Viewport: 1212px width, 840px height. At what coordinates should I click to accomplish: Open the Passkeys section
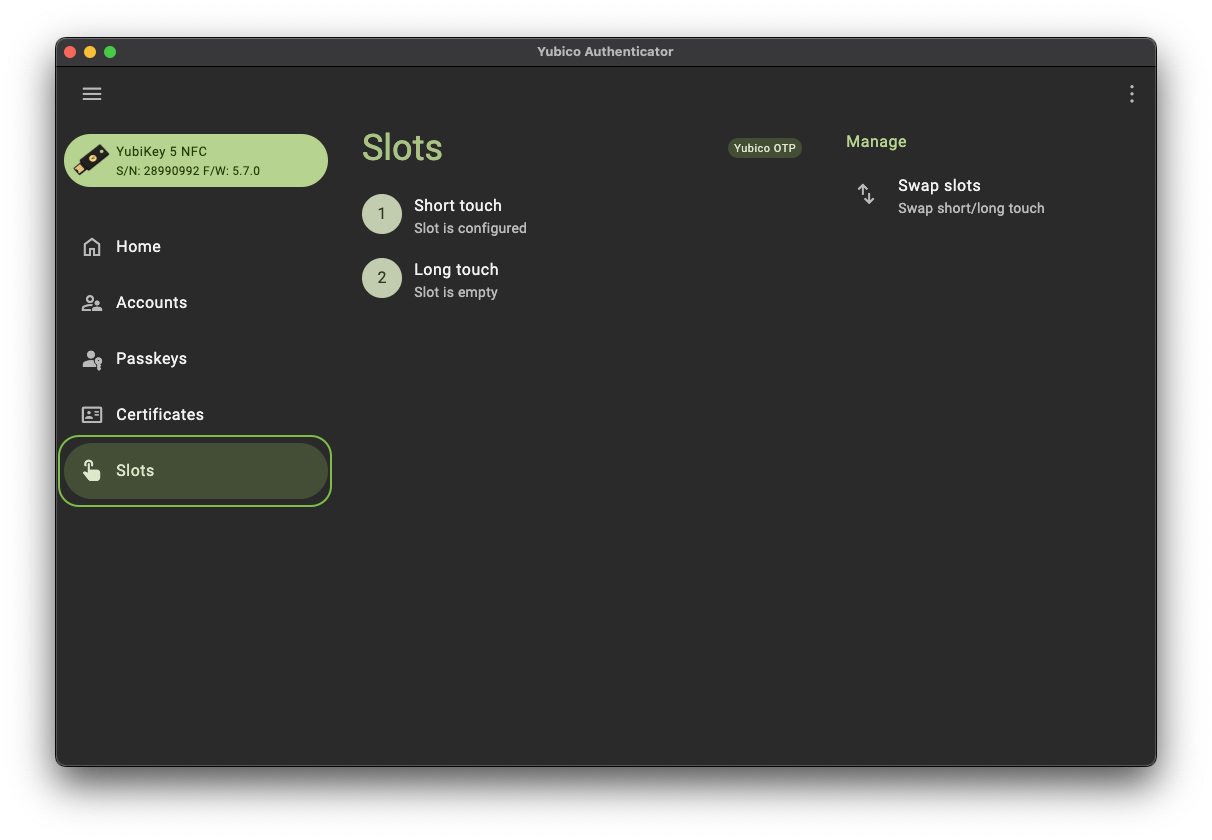196,359
